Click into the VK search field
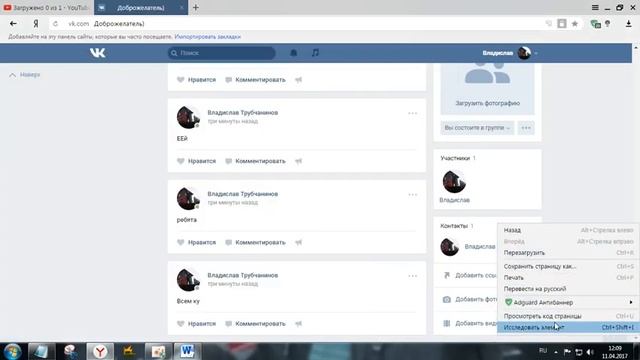 click(222, 53)
